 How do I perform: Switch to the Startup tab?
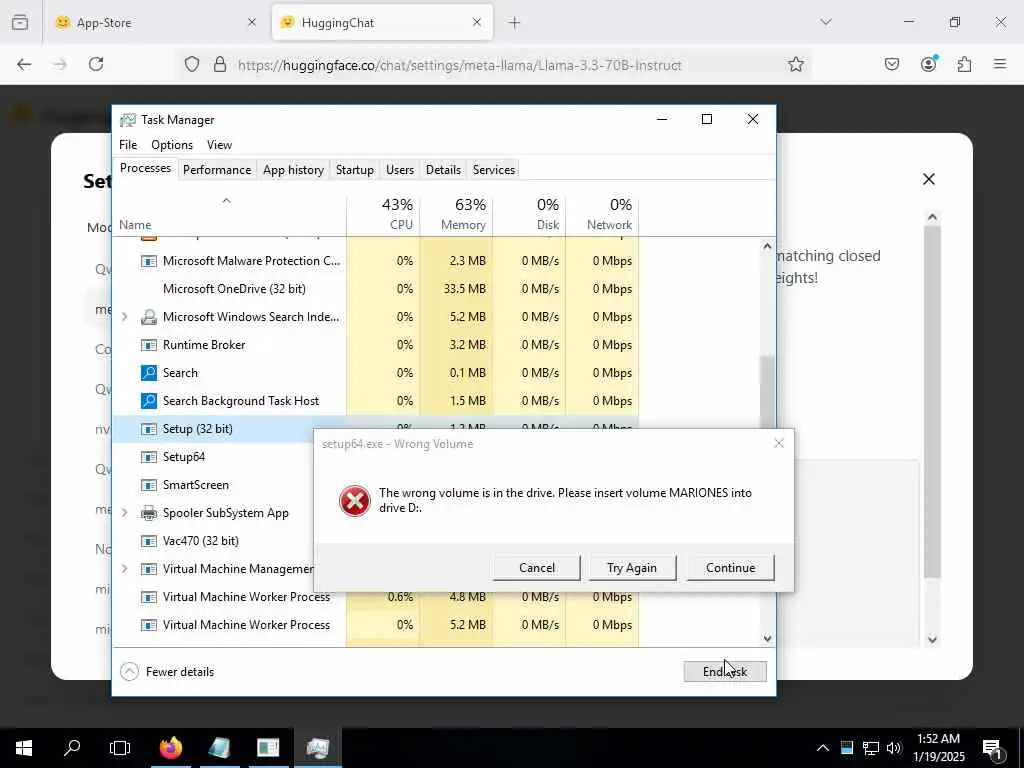pos(355,170)
